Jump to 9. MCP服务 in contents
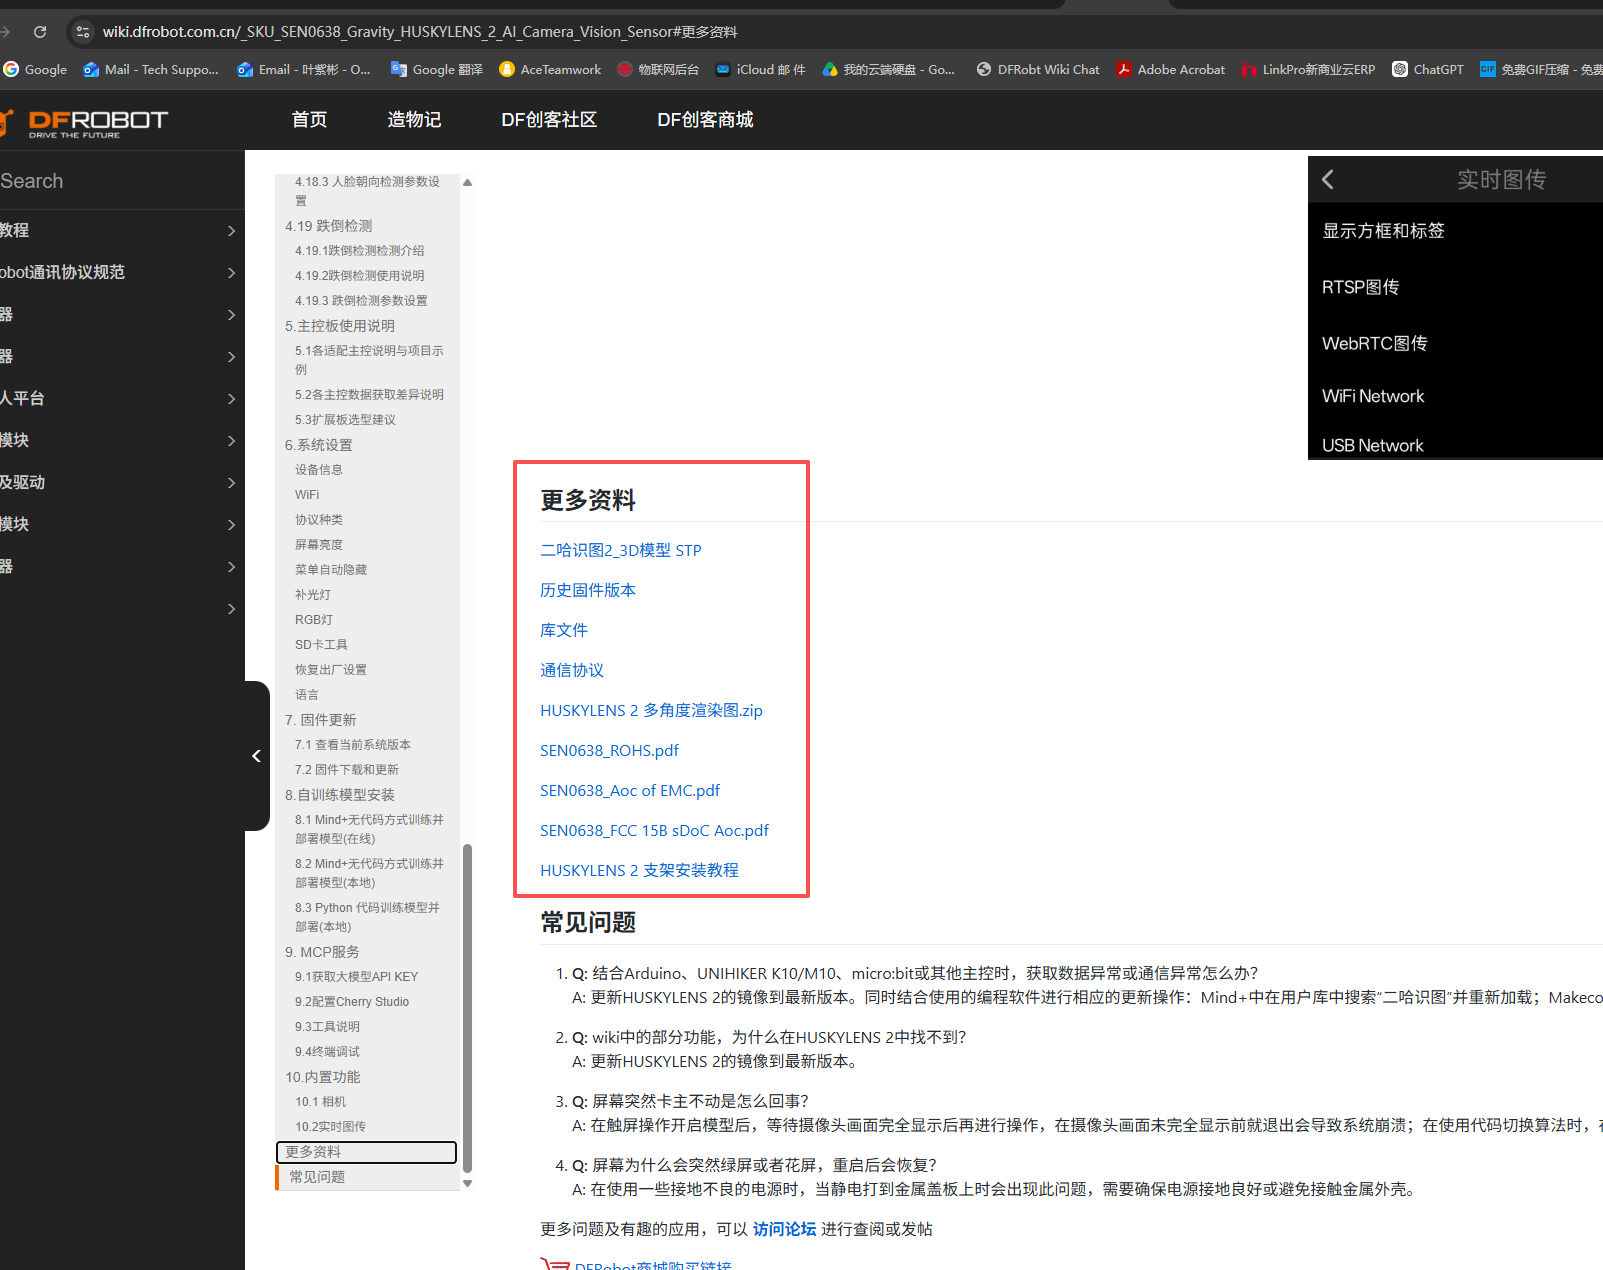1603x1270 pixels. pos(322,952)
